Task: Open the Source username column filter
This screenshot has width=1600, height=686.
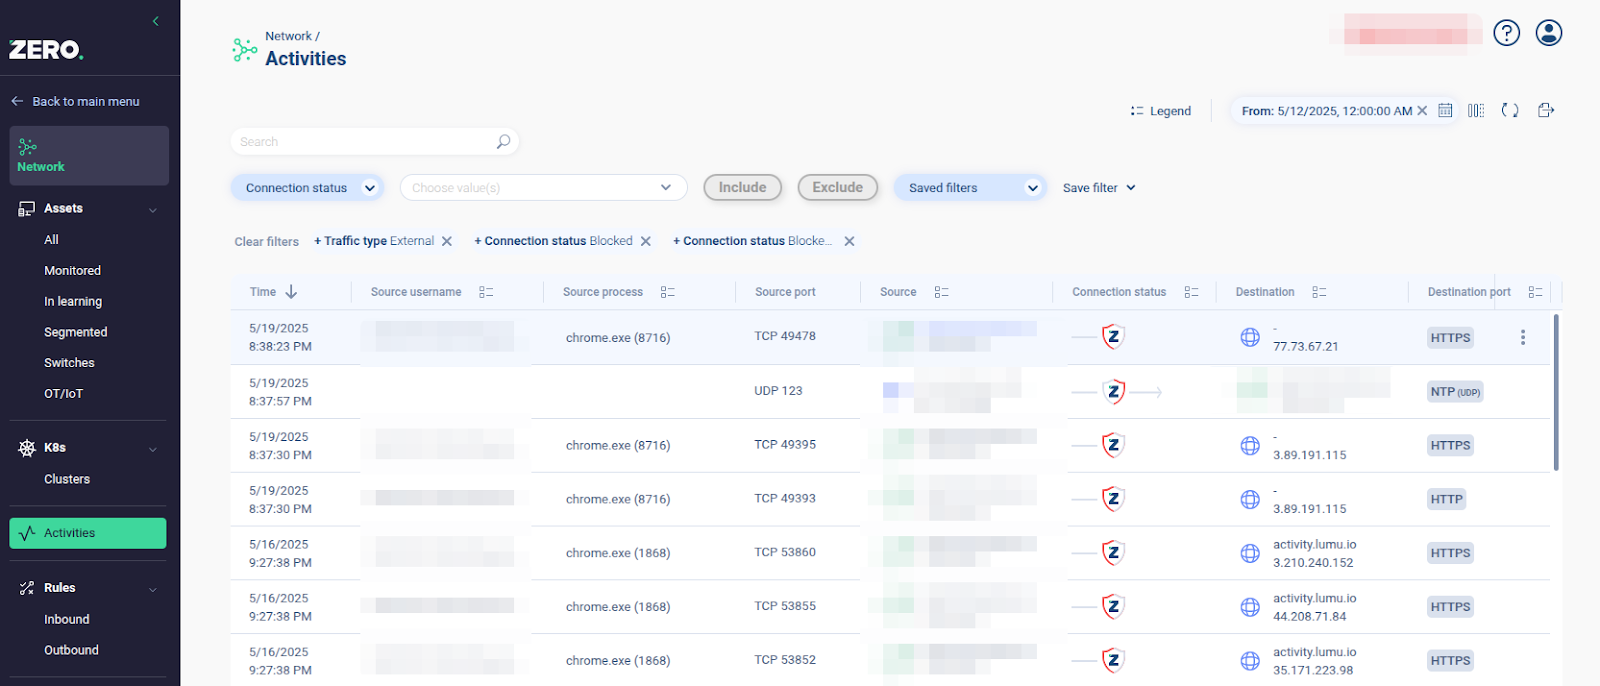Action: pyautogui.click(x=486, y=292)
